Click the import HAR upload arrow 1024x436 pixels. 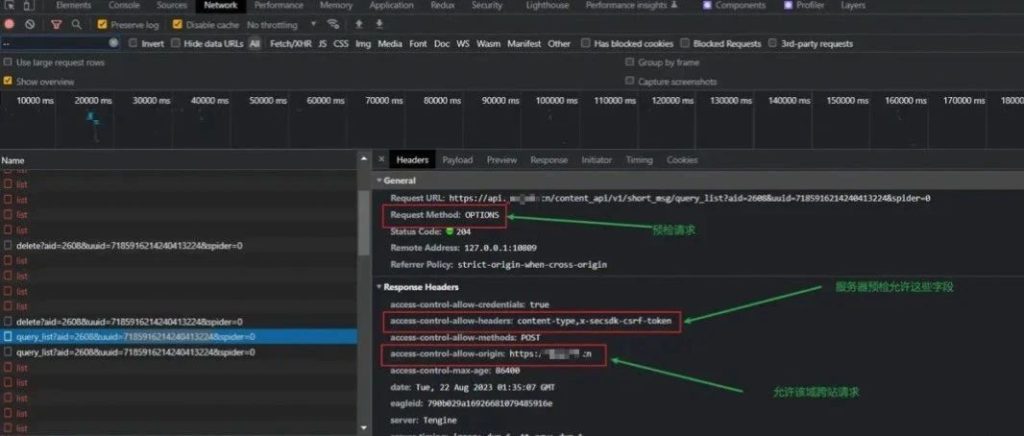[x=359, y=24]
